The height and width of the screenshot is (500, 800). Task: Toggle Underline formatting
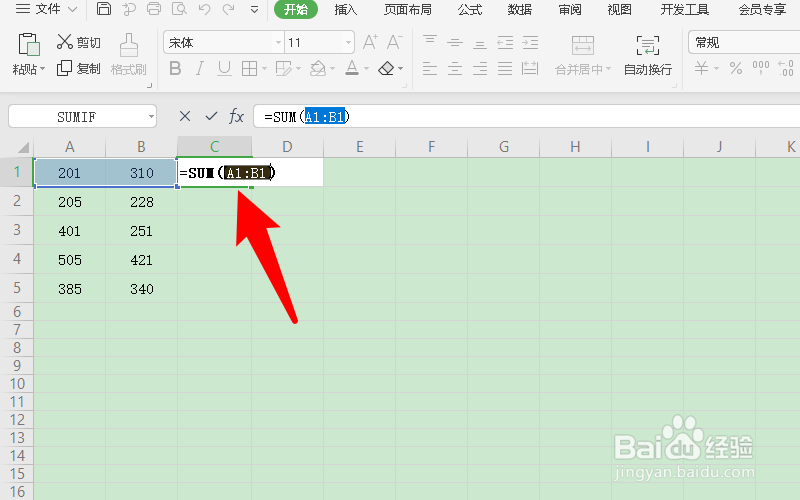point(224,68)
